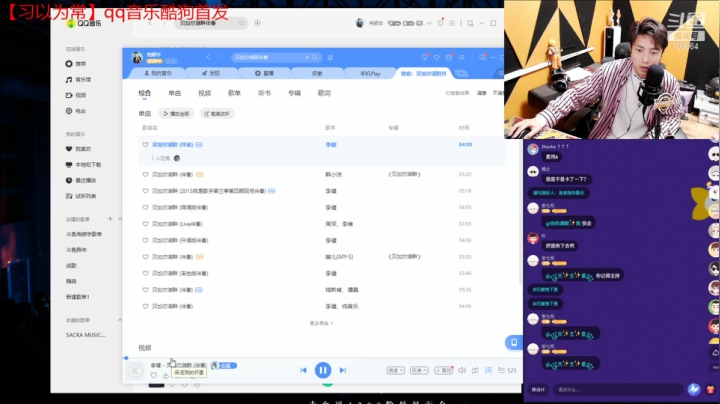The height and width of the screenshot is (404, 720).
Task: Select the 歌单 results filter
Action: pos(234,93)
